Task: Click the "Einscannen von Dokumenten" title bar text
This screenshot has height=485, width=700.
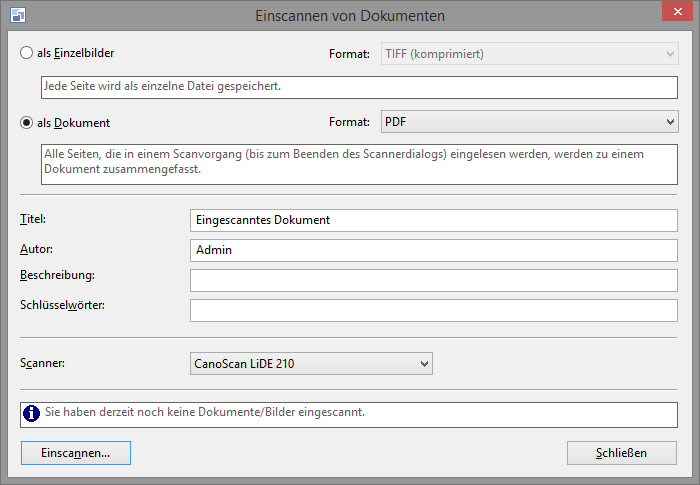Action: (x=349, y=16)
